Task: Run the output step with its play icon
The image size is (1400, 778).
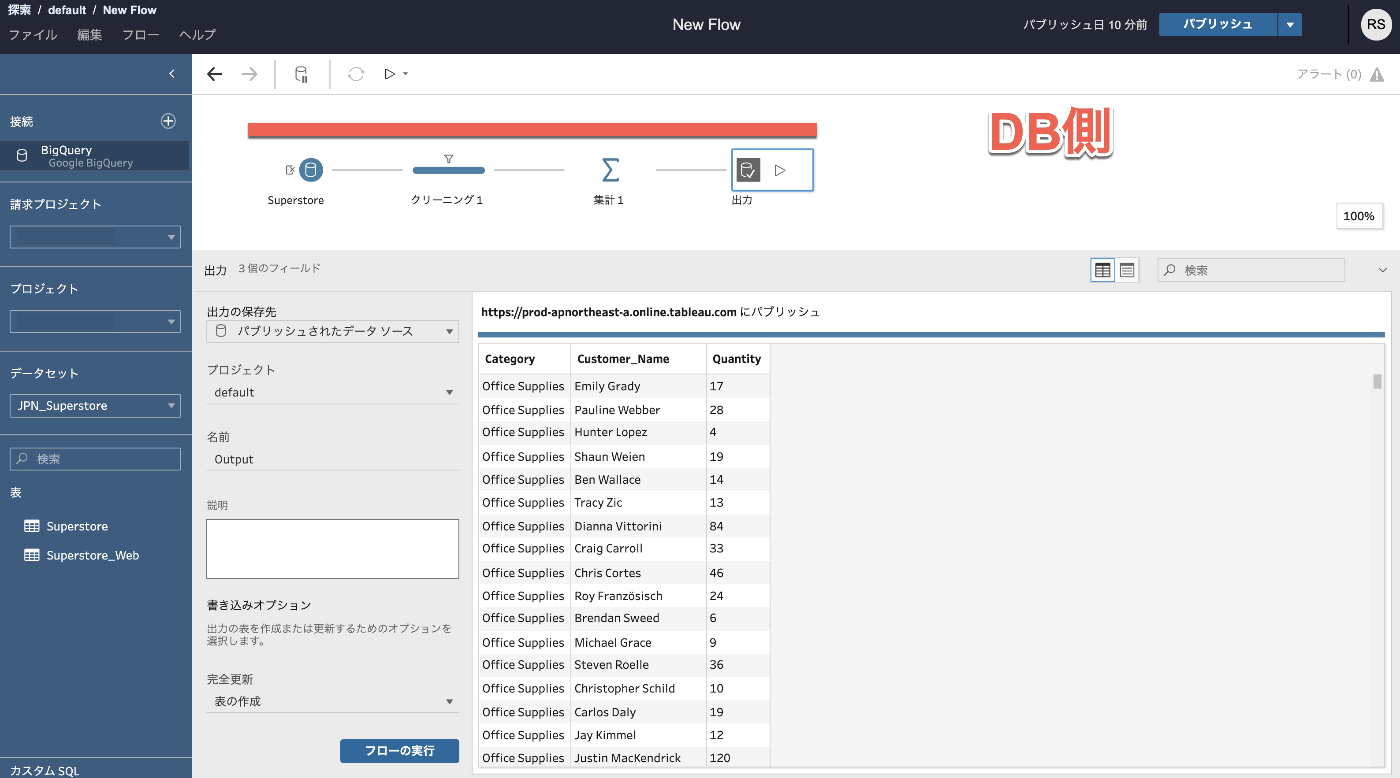Action: (780, 170)
